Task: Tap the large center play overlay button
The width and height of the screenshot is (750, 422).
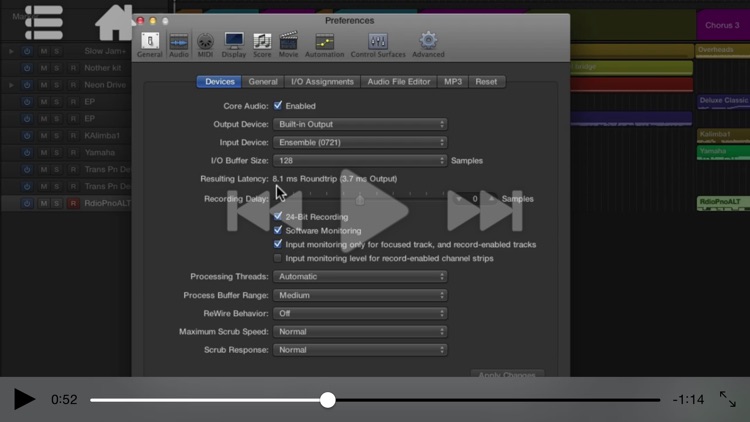Action: click(374, 211)
